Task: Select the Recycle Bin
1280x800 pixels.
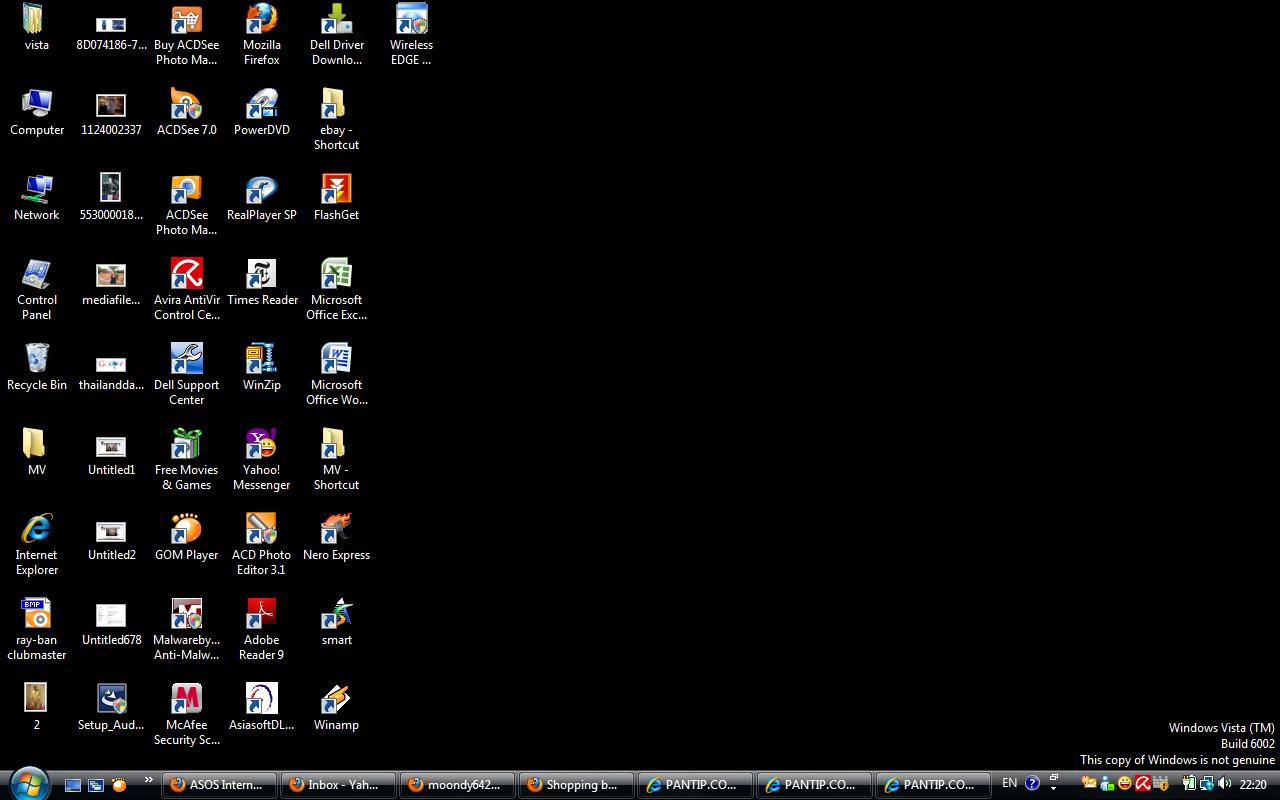Action: pyautogui.click(x=36, y=367)
